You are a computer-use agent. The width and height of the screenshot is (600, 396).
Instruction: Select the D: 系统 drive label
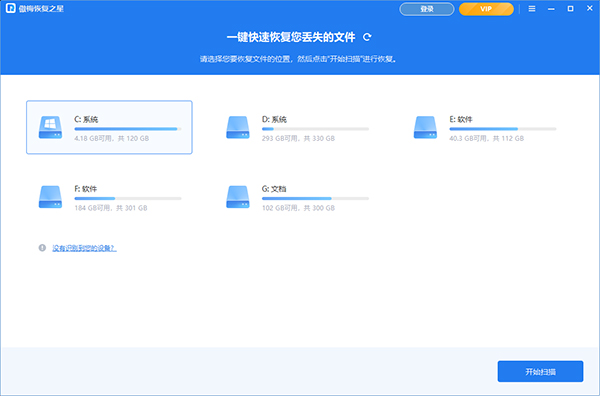(274, 119)
